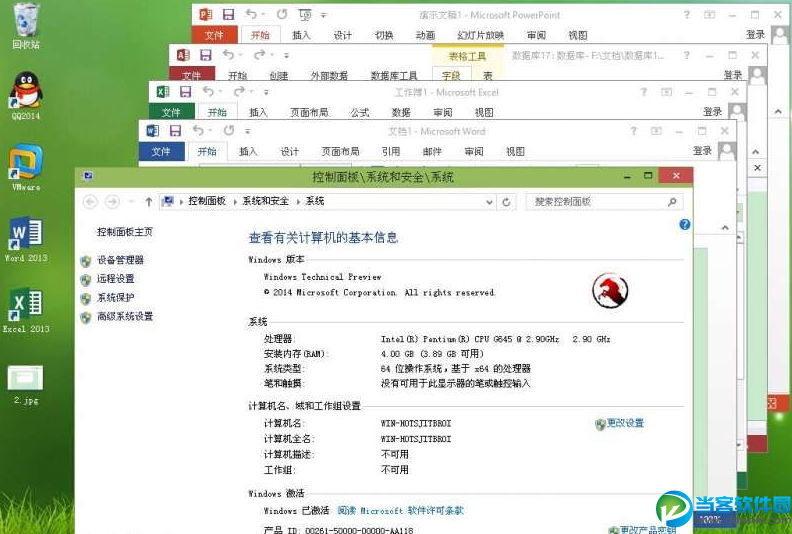
Task: Switch to the 动画 tab in PowerPoint
Action: pyautogui.click(x=425, y=35)
